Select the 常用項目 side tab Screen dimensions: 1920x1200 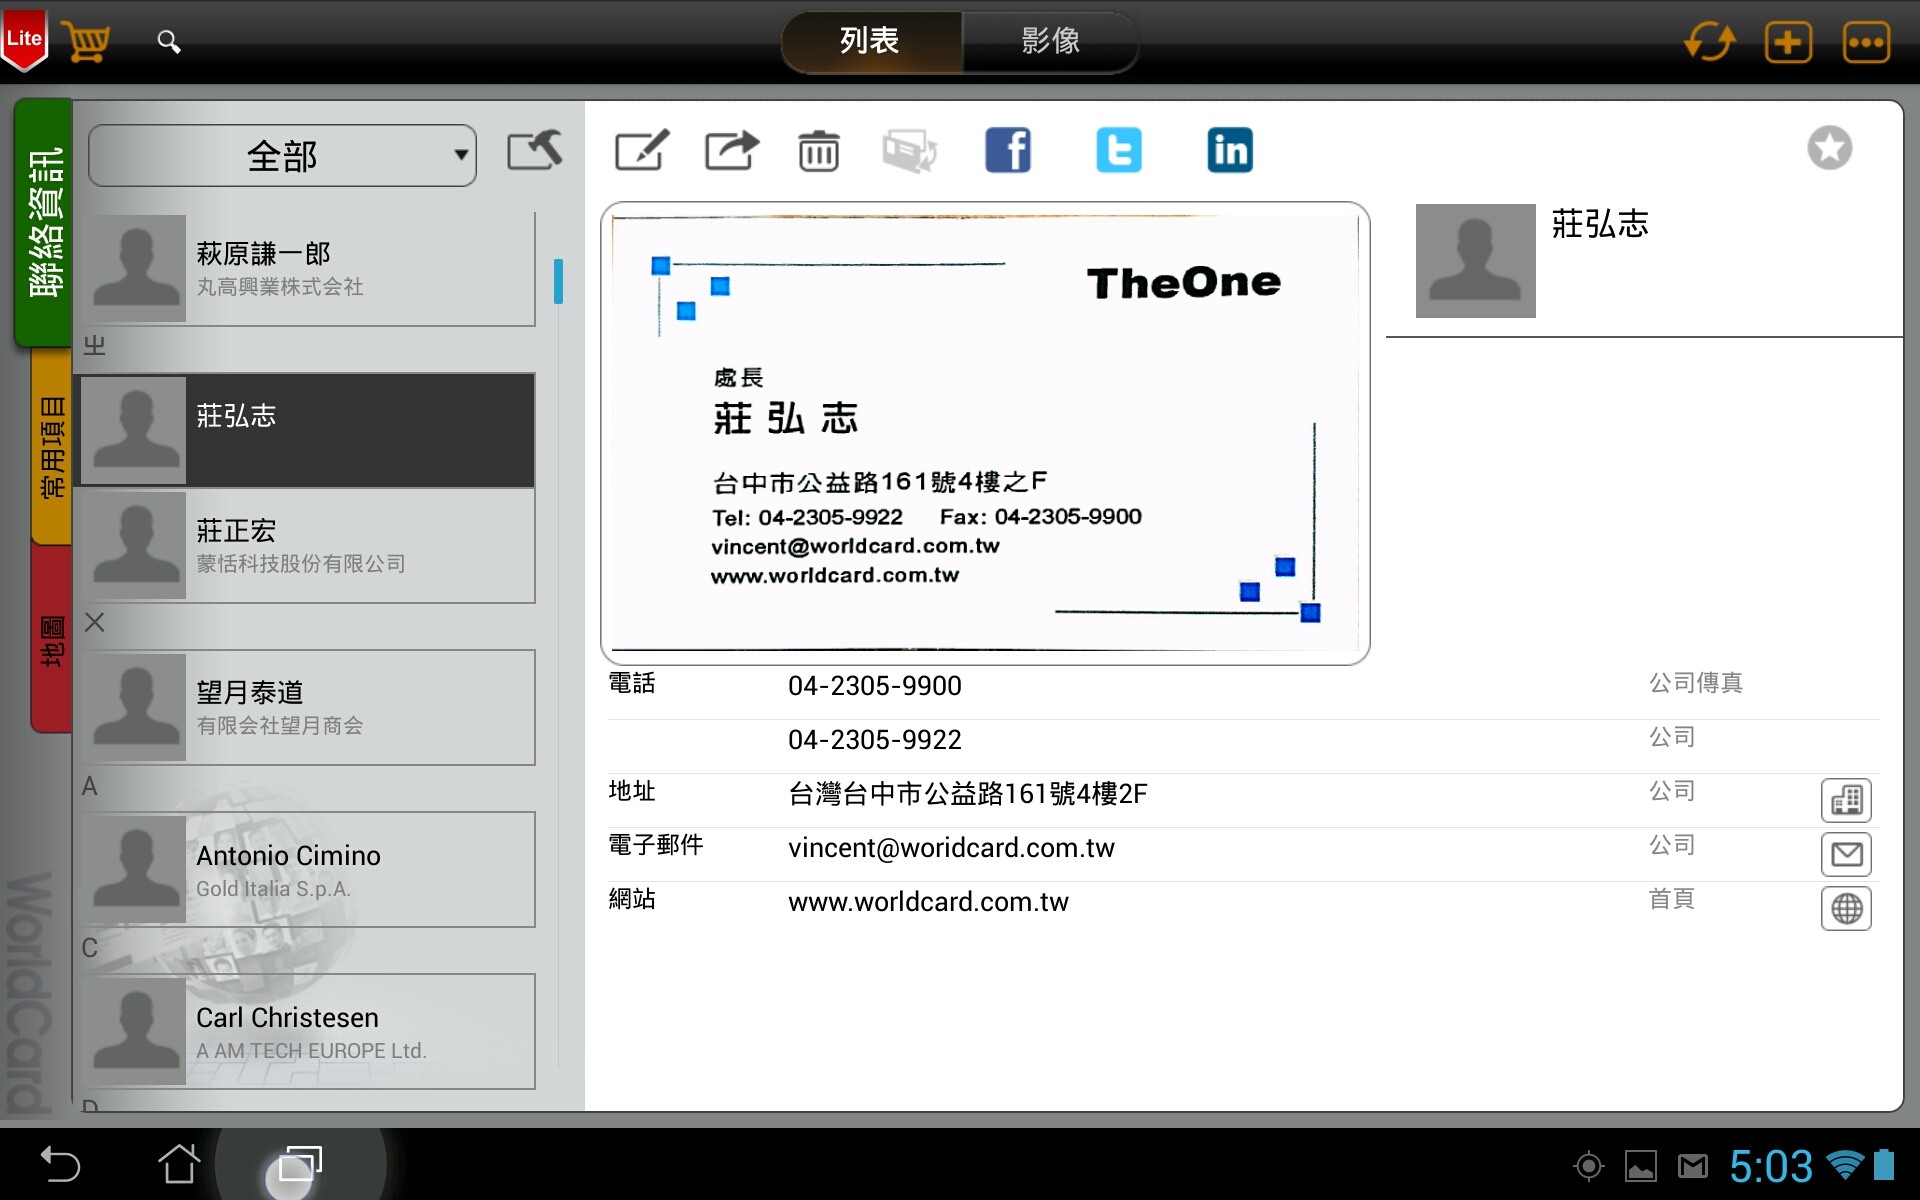pyautogui.click(x=52, y=446)
